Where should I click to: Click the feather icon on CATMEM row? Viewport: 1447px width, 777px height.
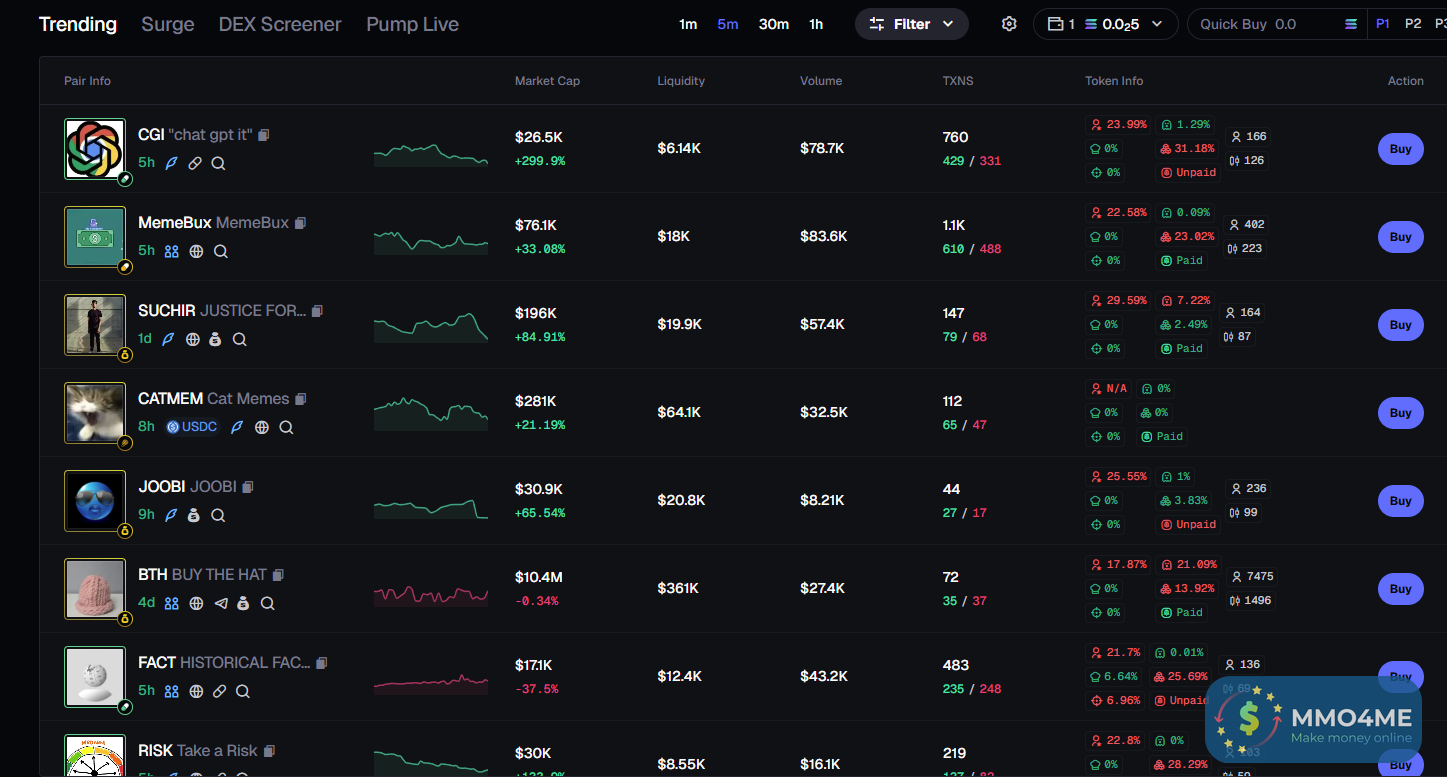pos(237,427)
